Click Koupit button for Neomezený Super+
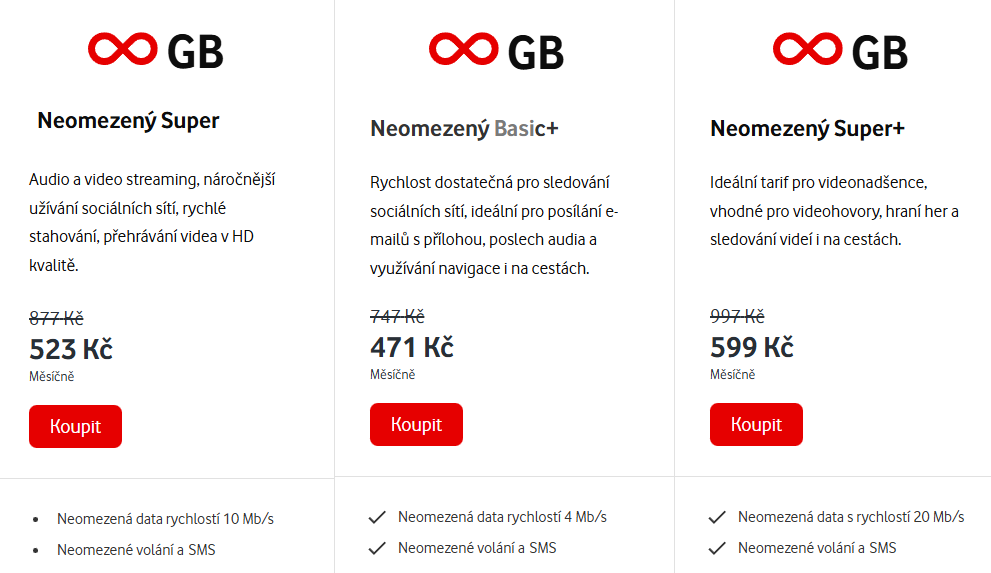This screenshot has height=573, width=991. 756,424
